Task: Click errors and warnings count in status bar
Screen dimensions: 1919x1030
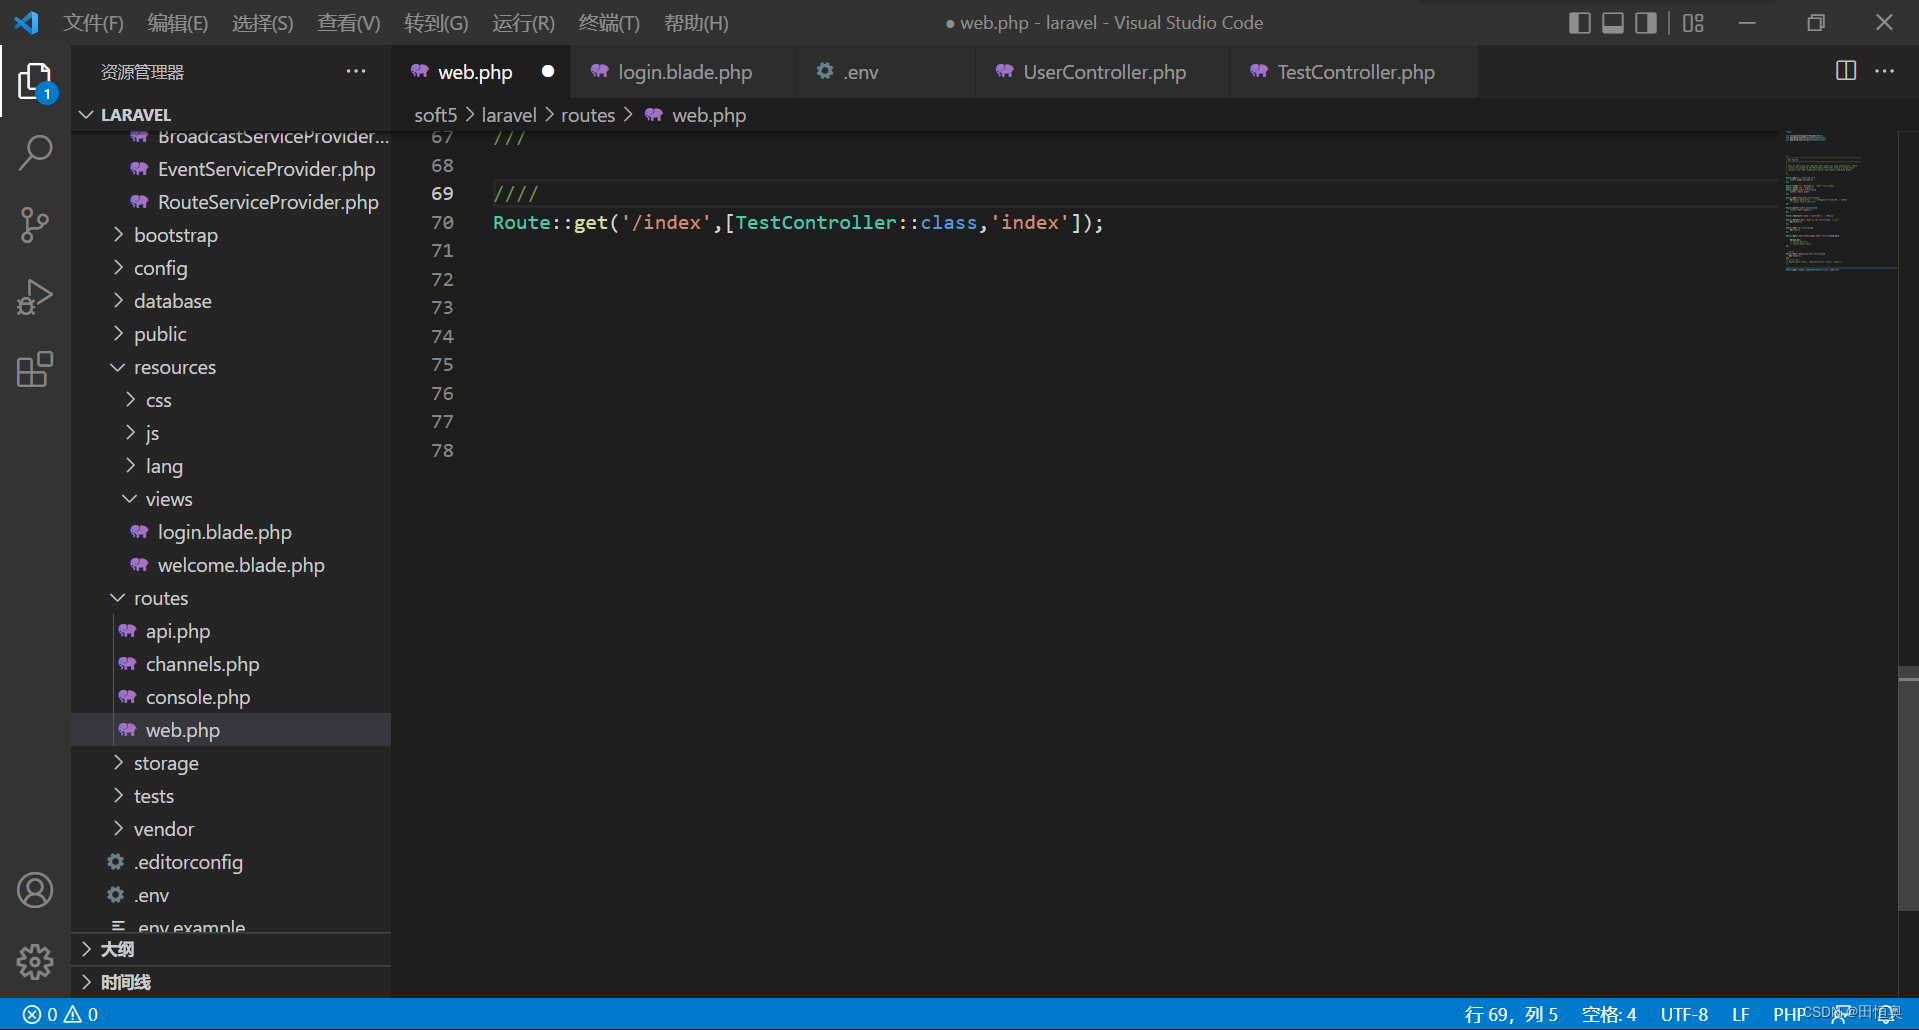Action: (x=60, y=1014)
